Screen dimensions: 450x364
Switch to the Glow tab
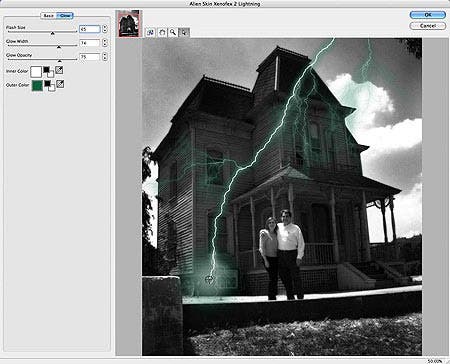[65, 16]
